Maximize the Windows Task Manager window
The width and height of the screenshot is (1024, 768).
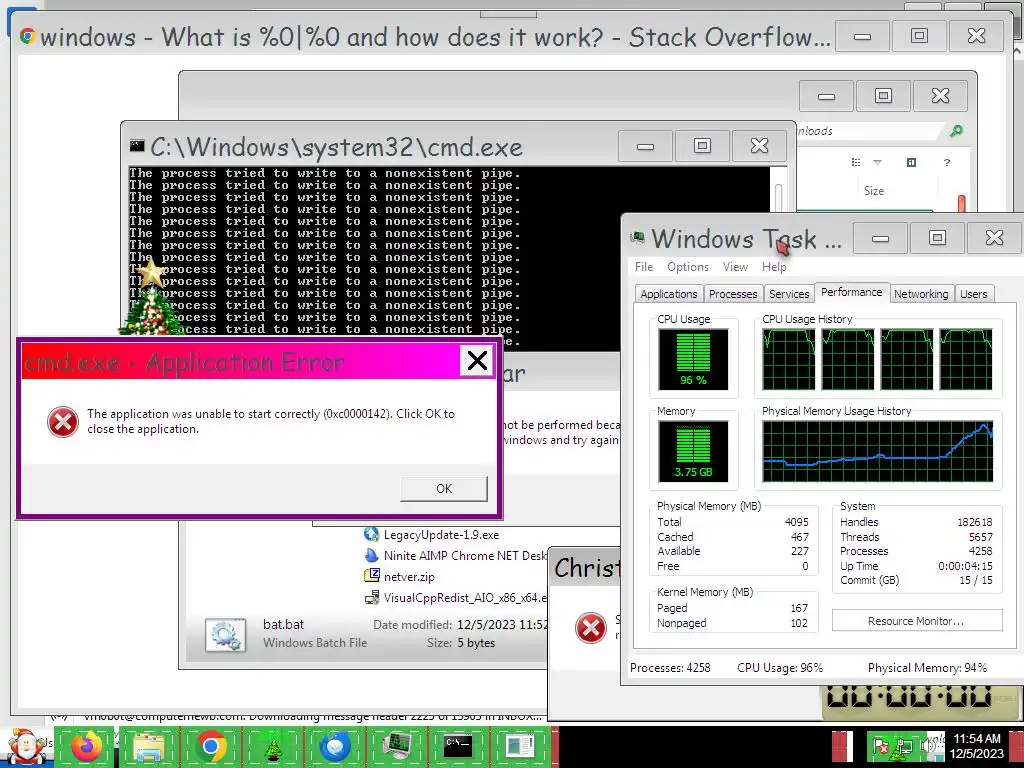pos(937,238)
